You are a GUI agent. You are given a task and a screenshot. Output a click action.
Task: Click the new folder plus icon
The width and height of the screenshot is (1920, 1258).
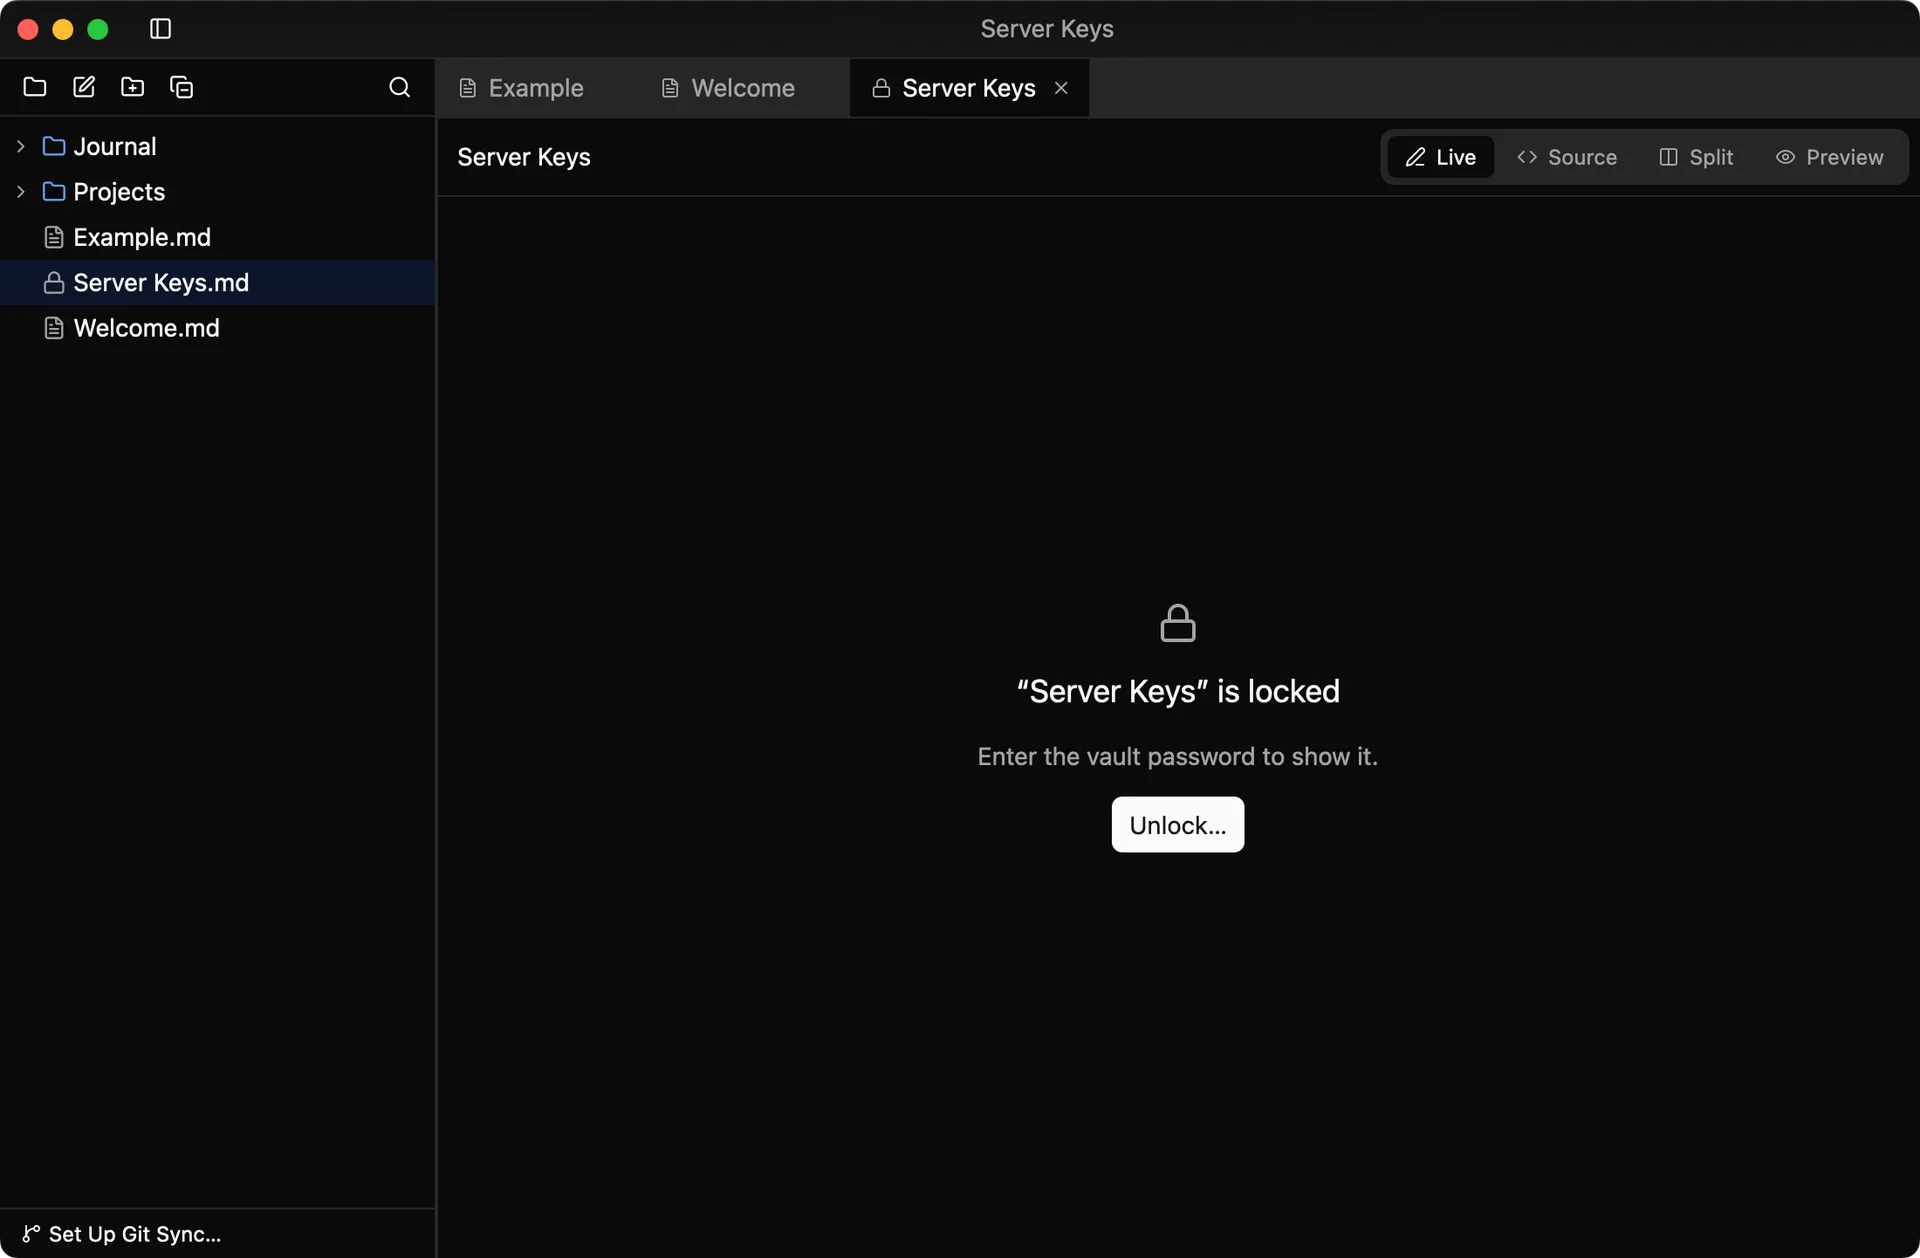(132, 87)
